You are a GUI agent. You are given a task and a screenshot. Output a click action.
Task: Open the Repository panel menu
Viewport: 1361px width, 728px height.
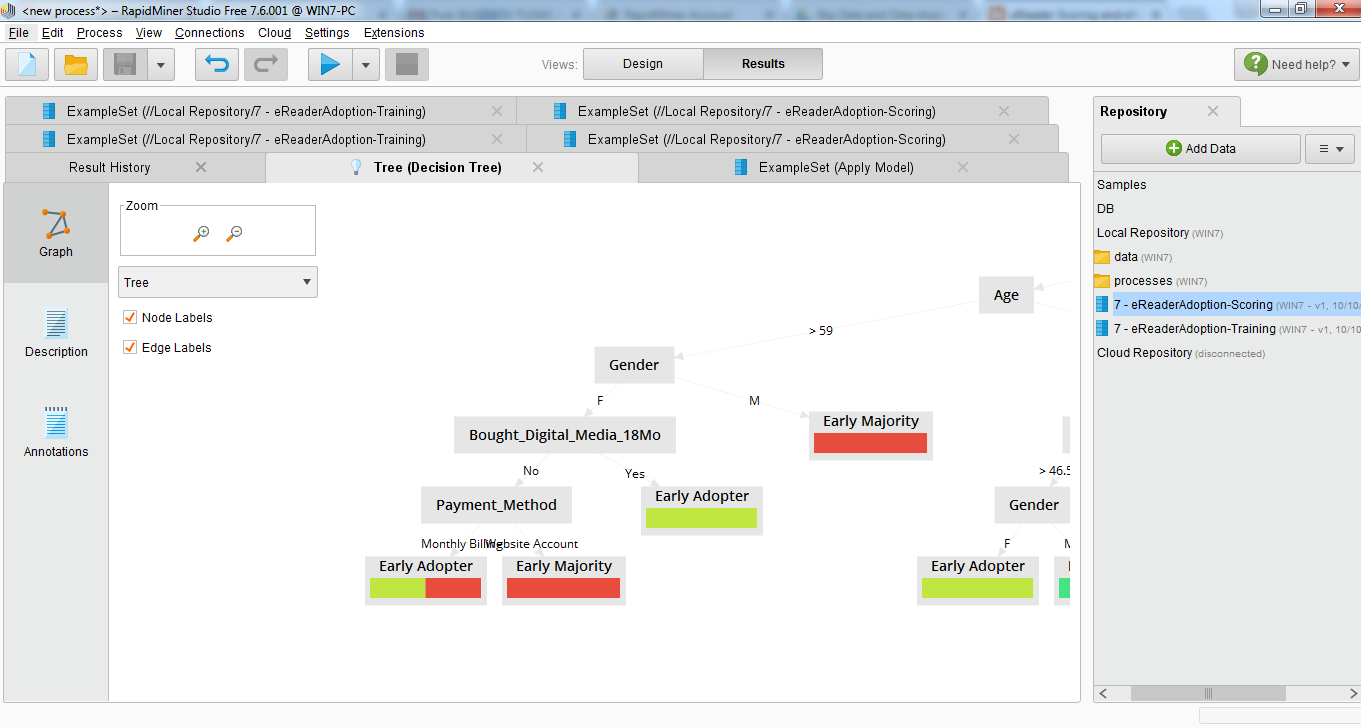click(x=1330, y=147)
